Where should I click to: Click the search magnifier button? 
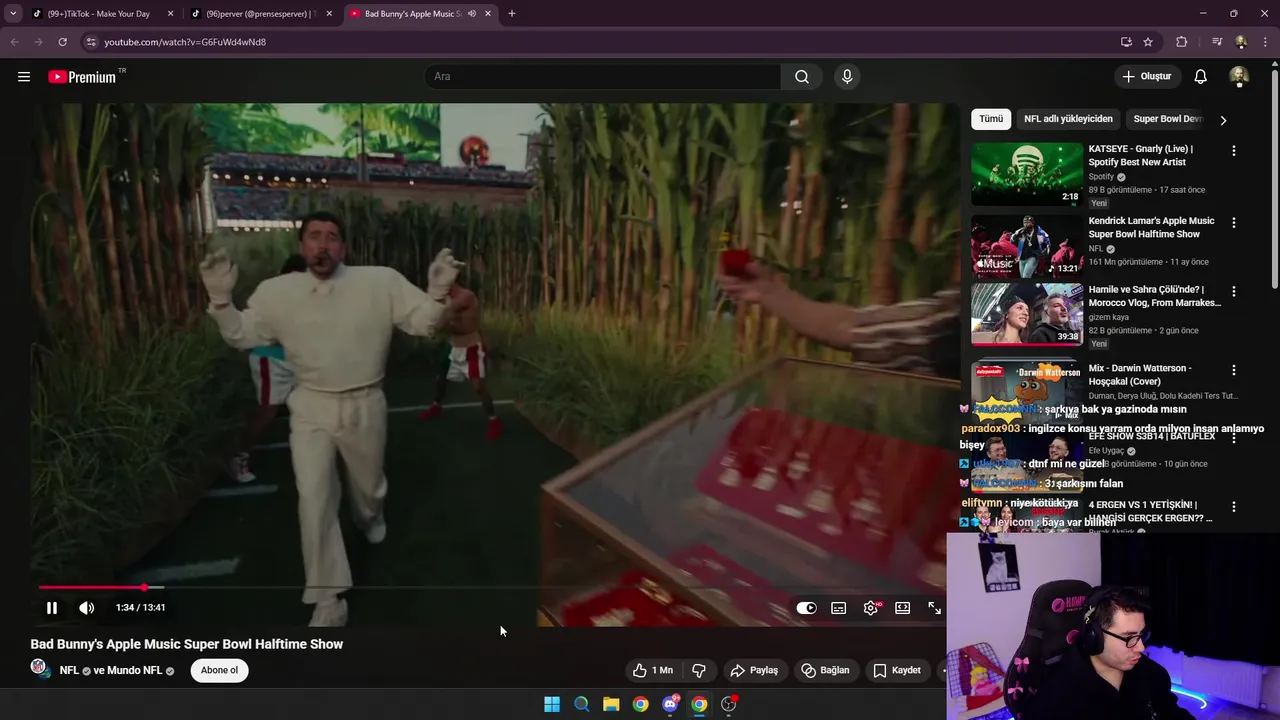point(802,77)
